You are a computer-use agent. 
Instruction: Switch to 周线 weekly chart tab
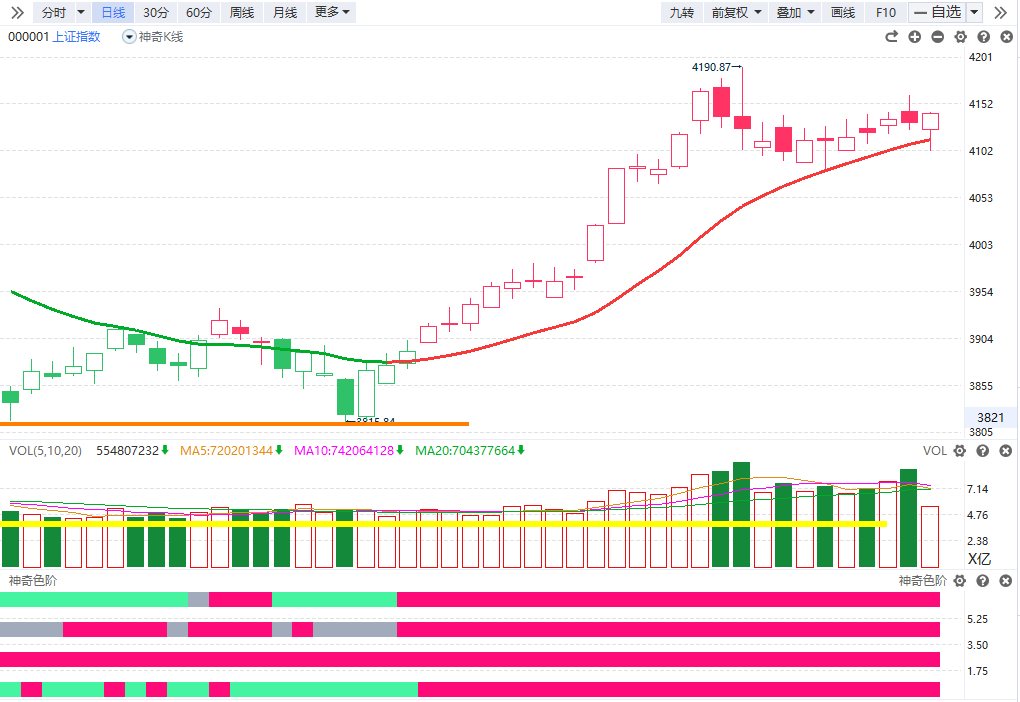click(x=241, y=12)
